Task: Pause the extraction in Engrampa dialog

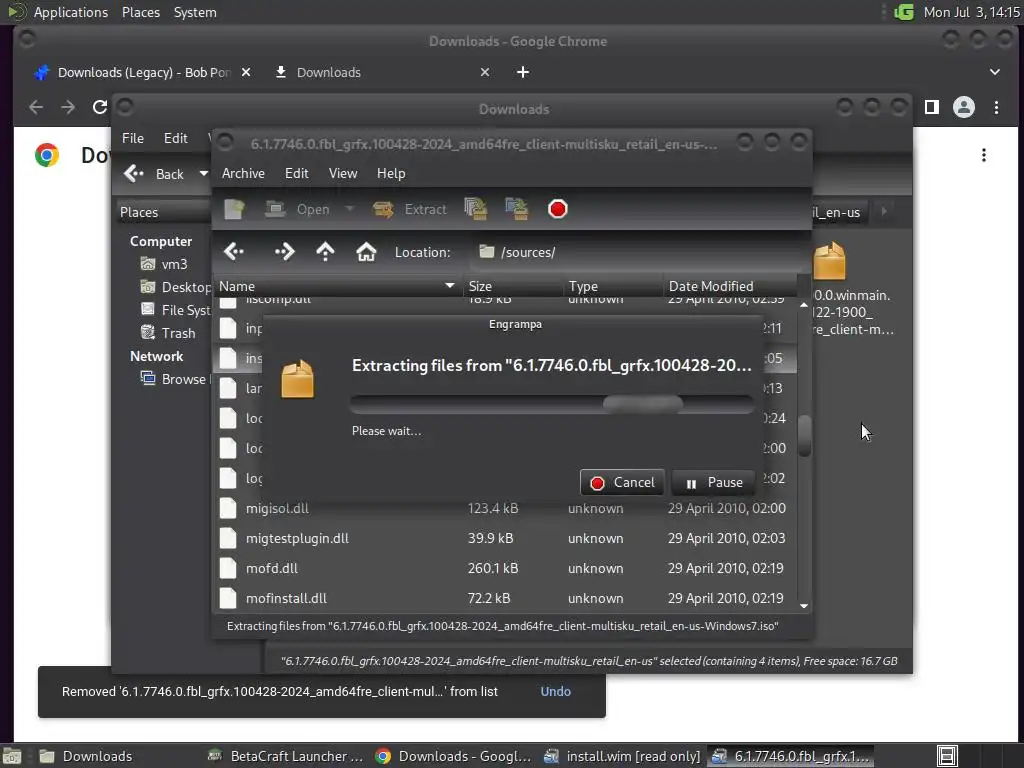Action: 713,483
